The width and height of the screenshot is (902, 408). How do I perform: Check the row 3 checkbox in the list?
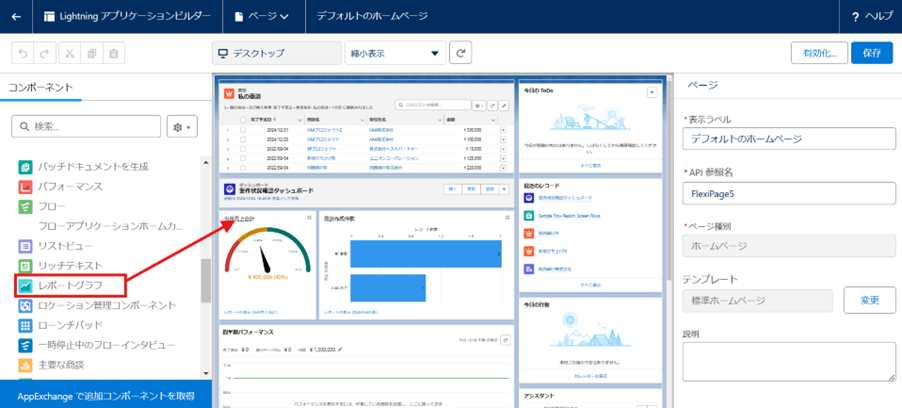pyautogui.click(x=243, y=148)
